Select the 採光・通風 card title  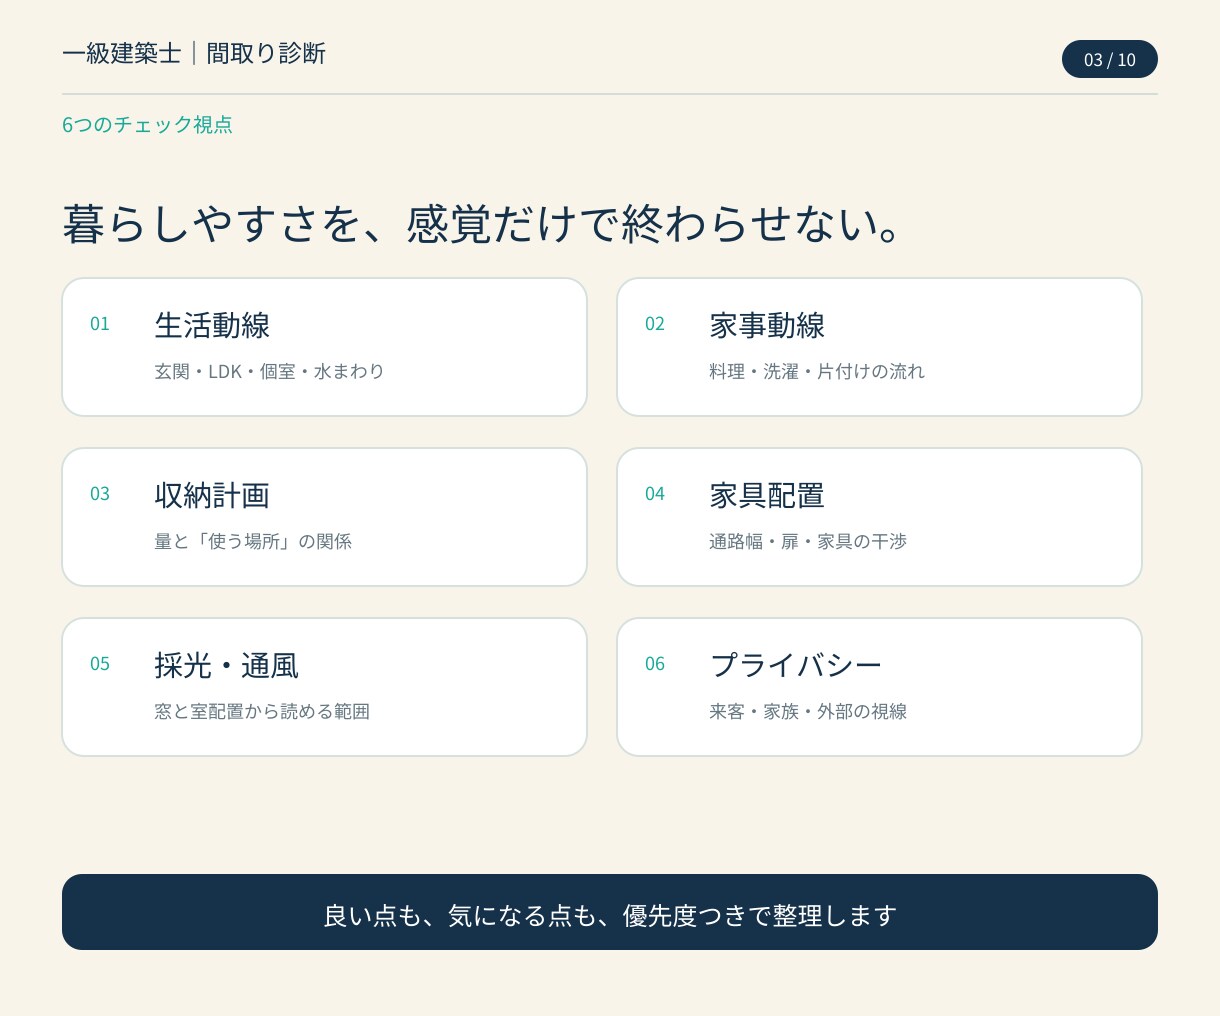click(227, 665)
